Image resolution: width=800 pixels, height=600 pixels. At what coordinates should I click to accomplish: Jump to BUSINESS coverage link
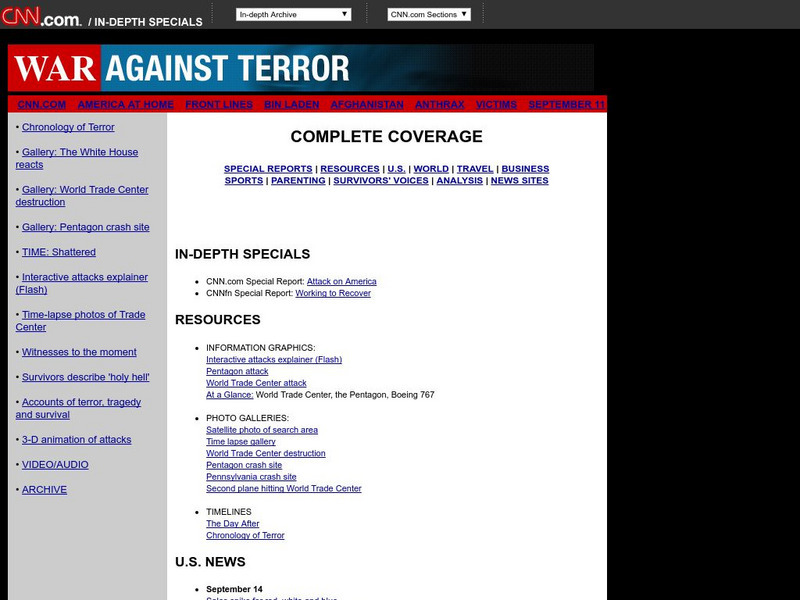(x=525, y=169)
